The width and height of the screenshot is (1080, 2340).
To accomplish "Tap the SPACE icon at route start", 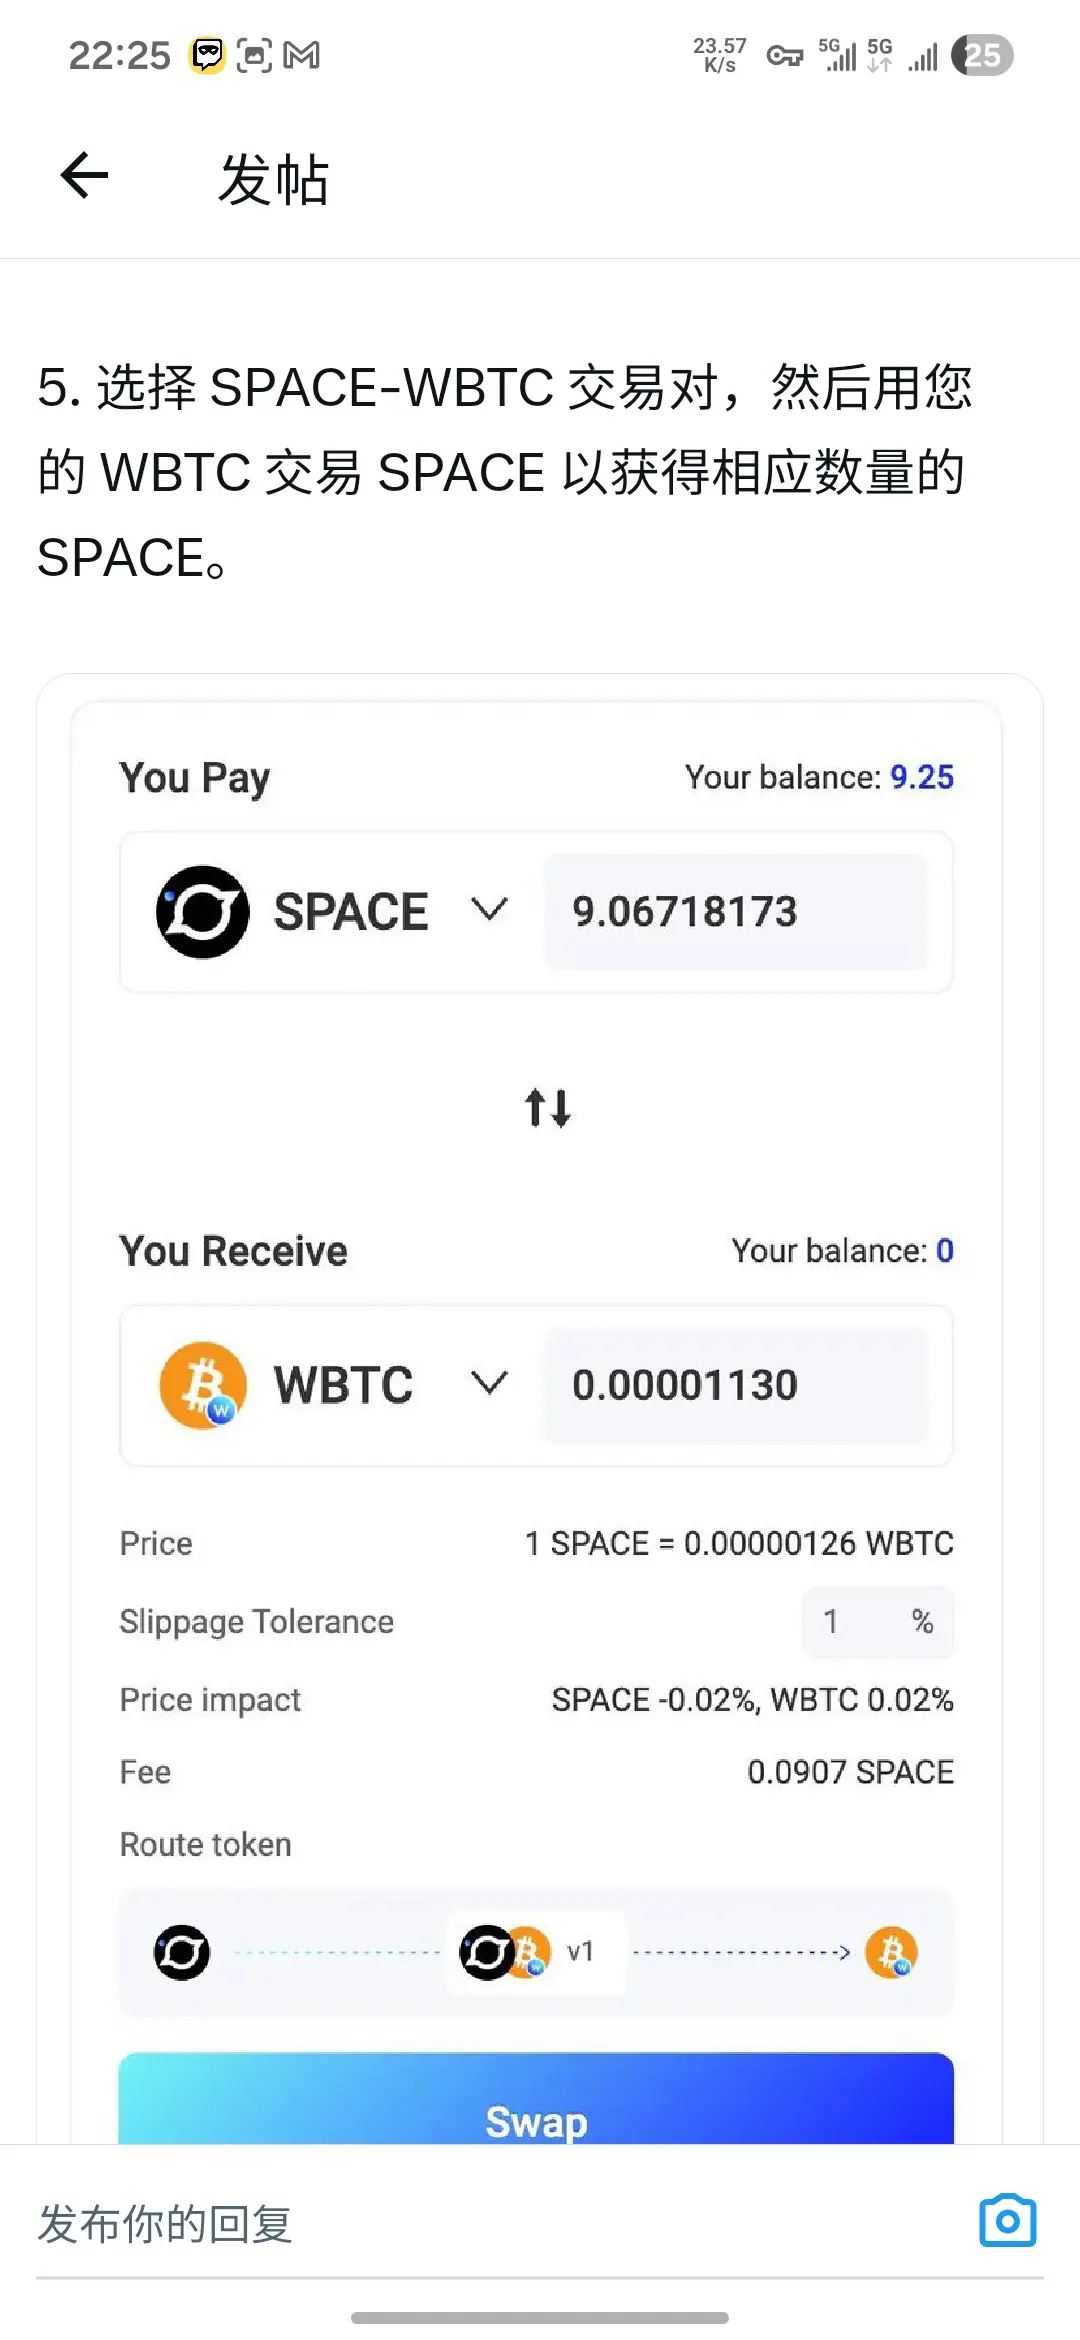I will [x=182, y=1952].
